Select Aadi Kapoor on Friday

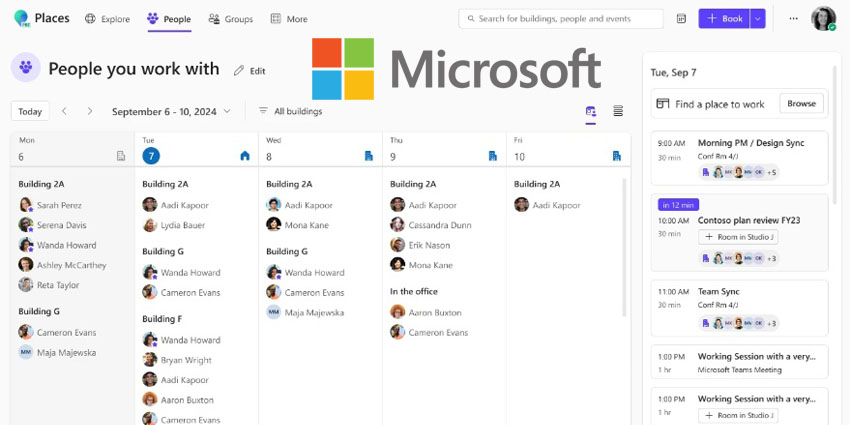click(x=548, y=205)
